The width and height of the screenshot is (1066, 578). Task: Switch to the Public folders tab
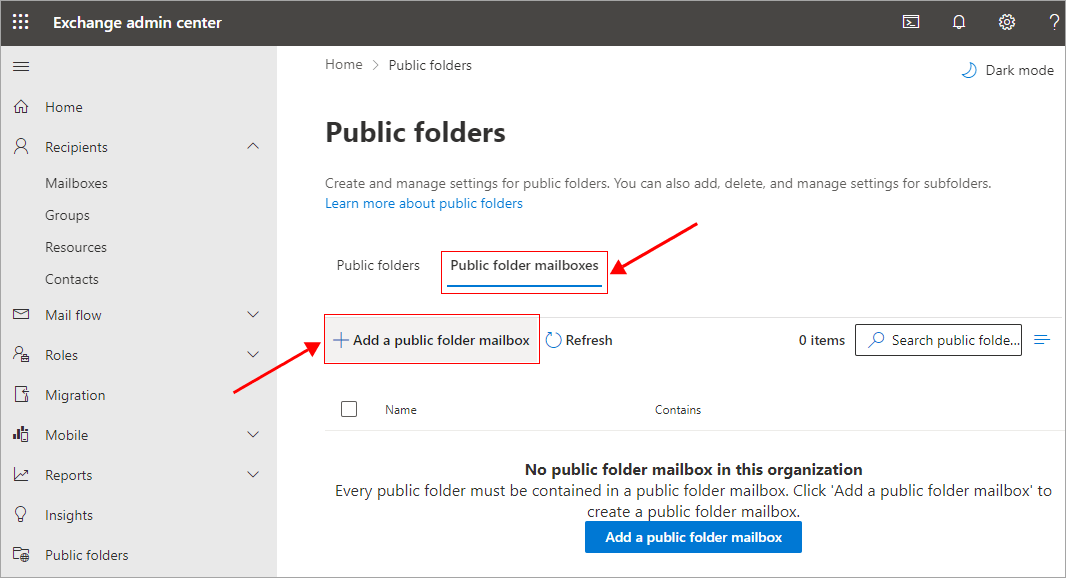378,265
